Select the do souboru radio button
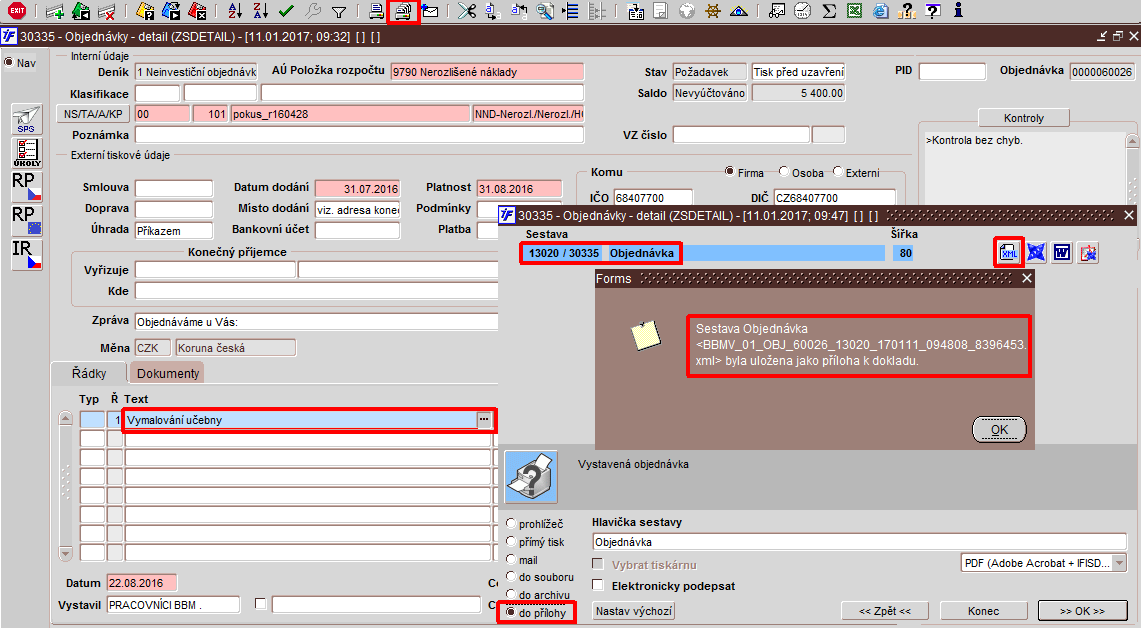Image resolution: width=1141 pixels, height=628 pixels. [x=511, y=576]
